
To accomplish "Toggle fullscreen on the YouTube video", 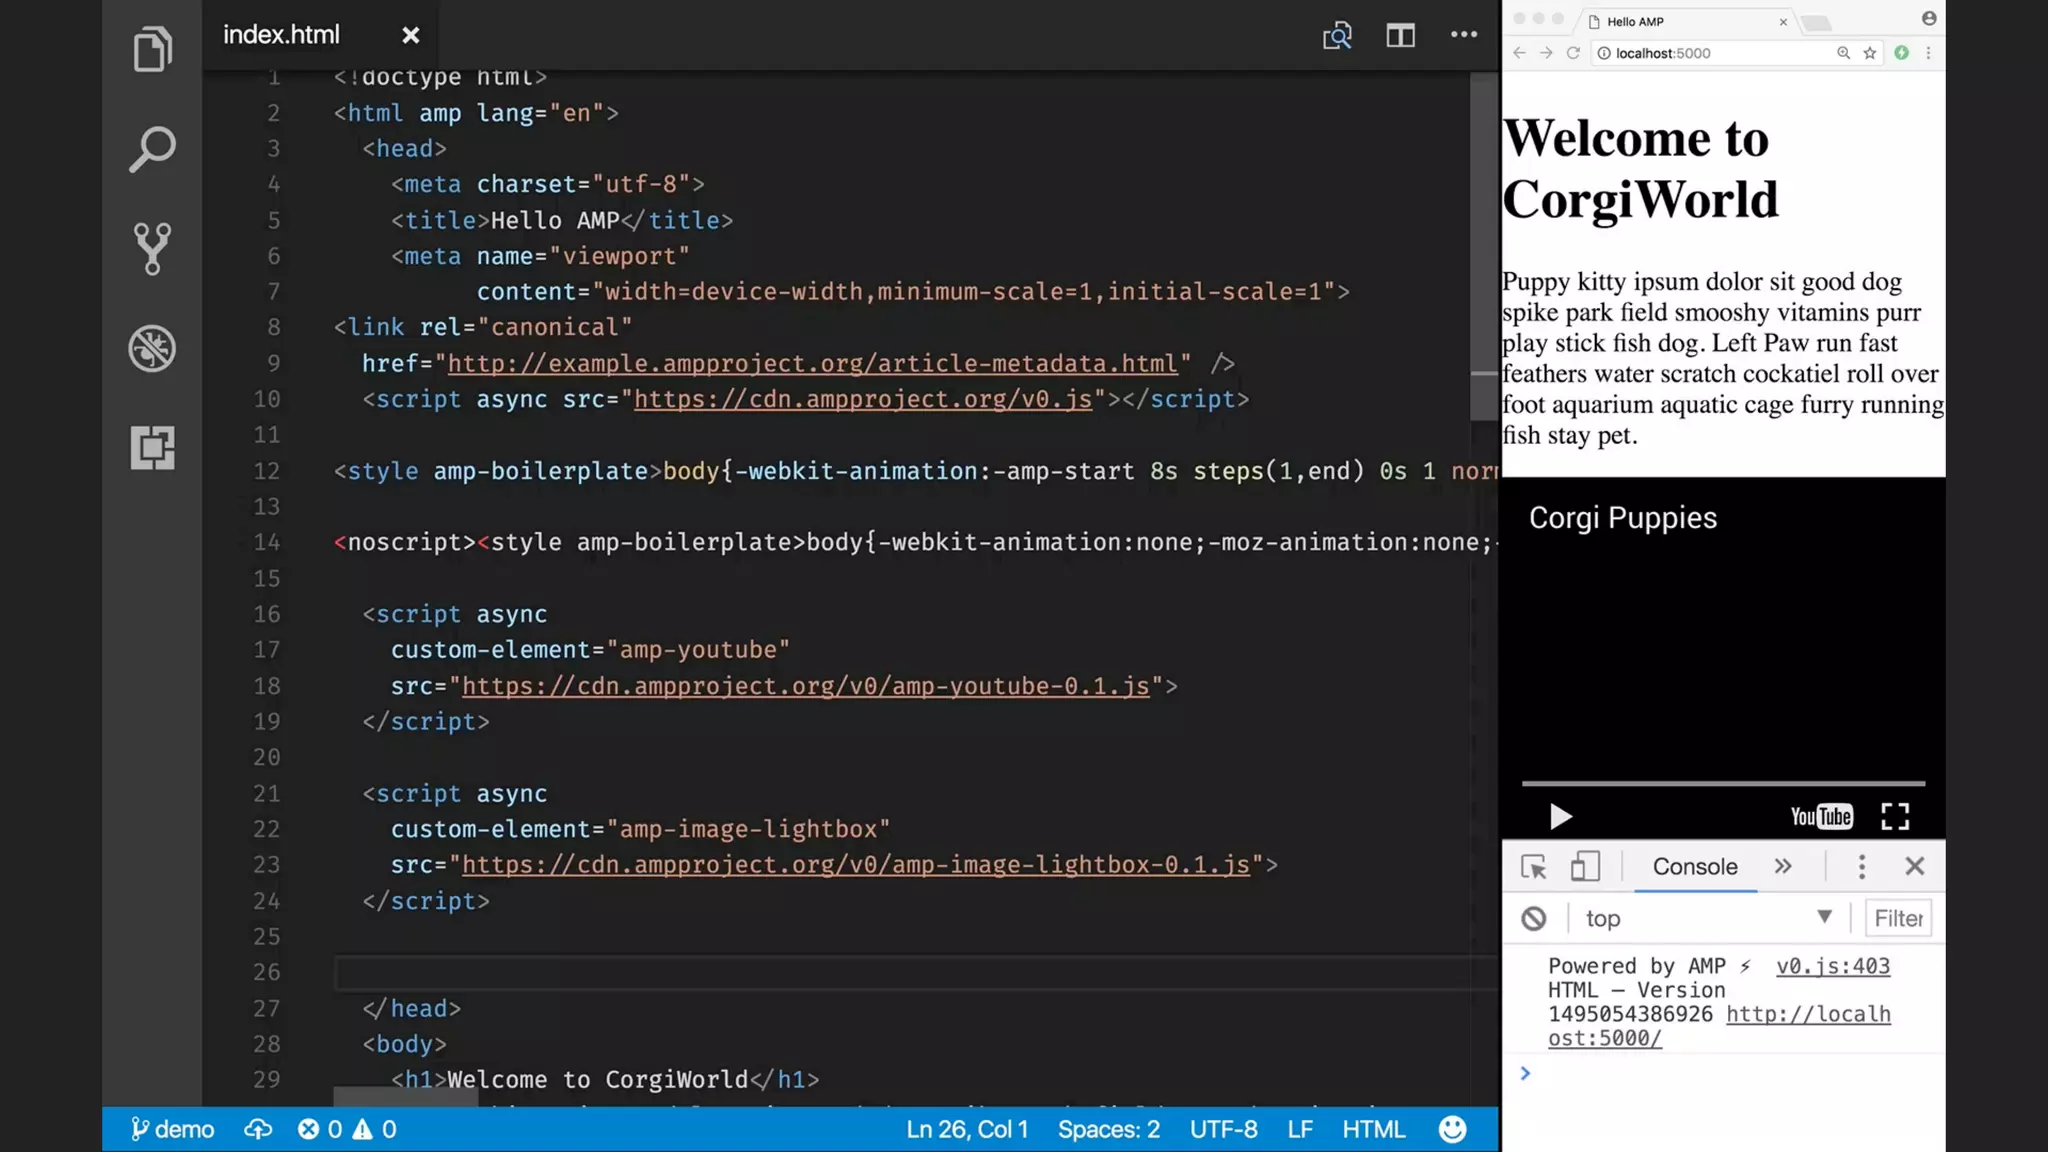I will (1895, 817).
